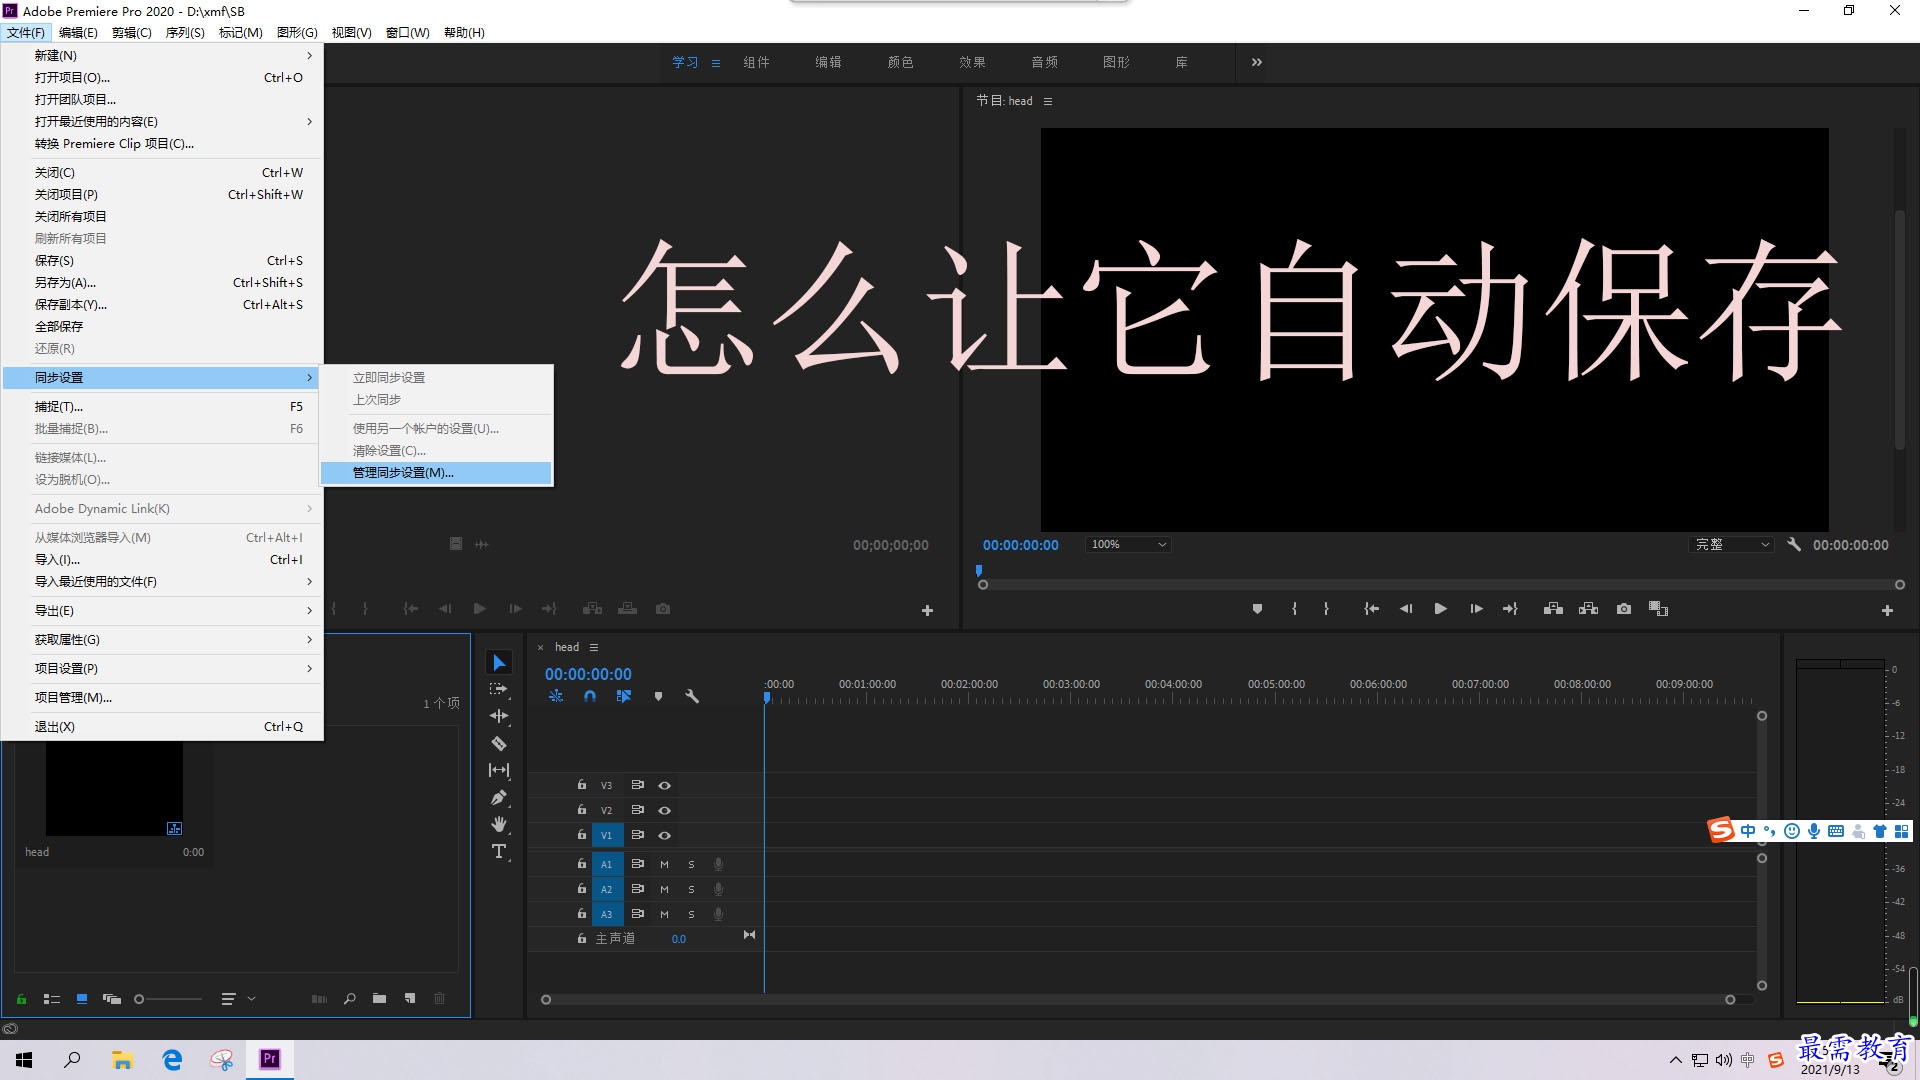Screen dimensions: 1920x1080
Task: Toggle A3 track targeting
Action: coord(606,914)
